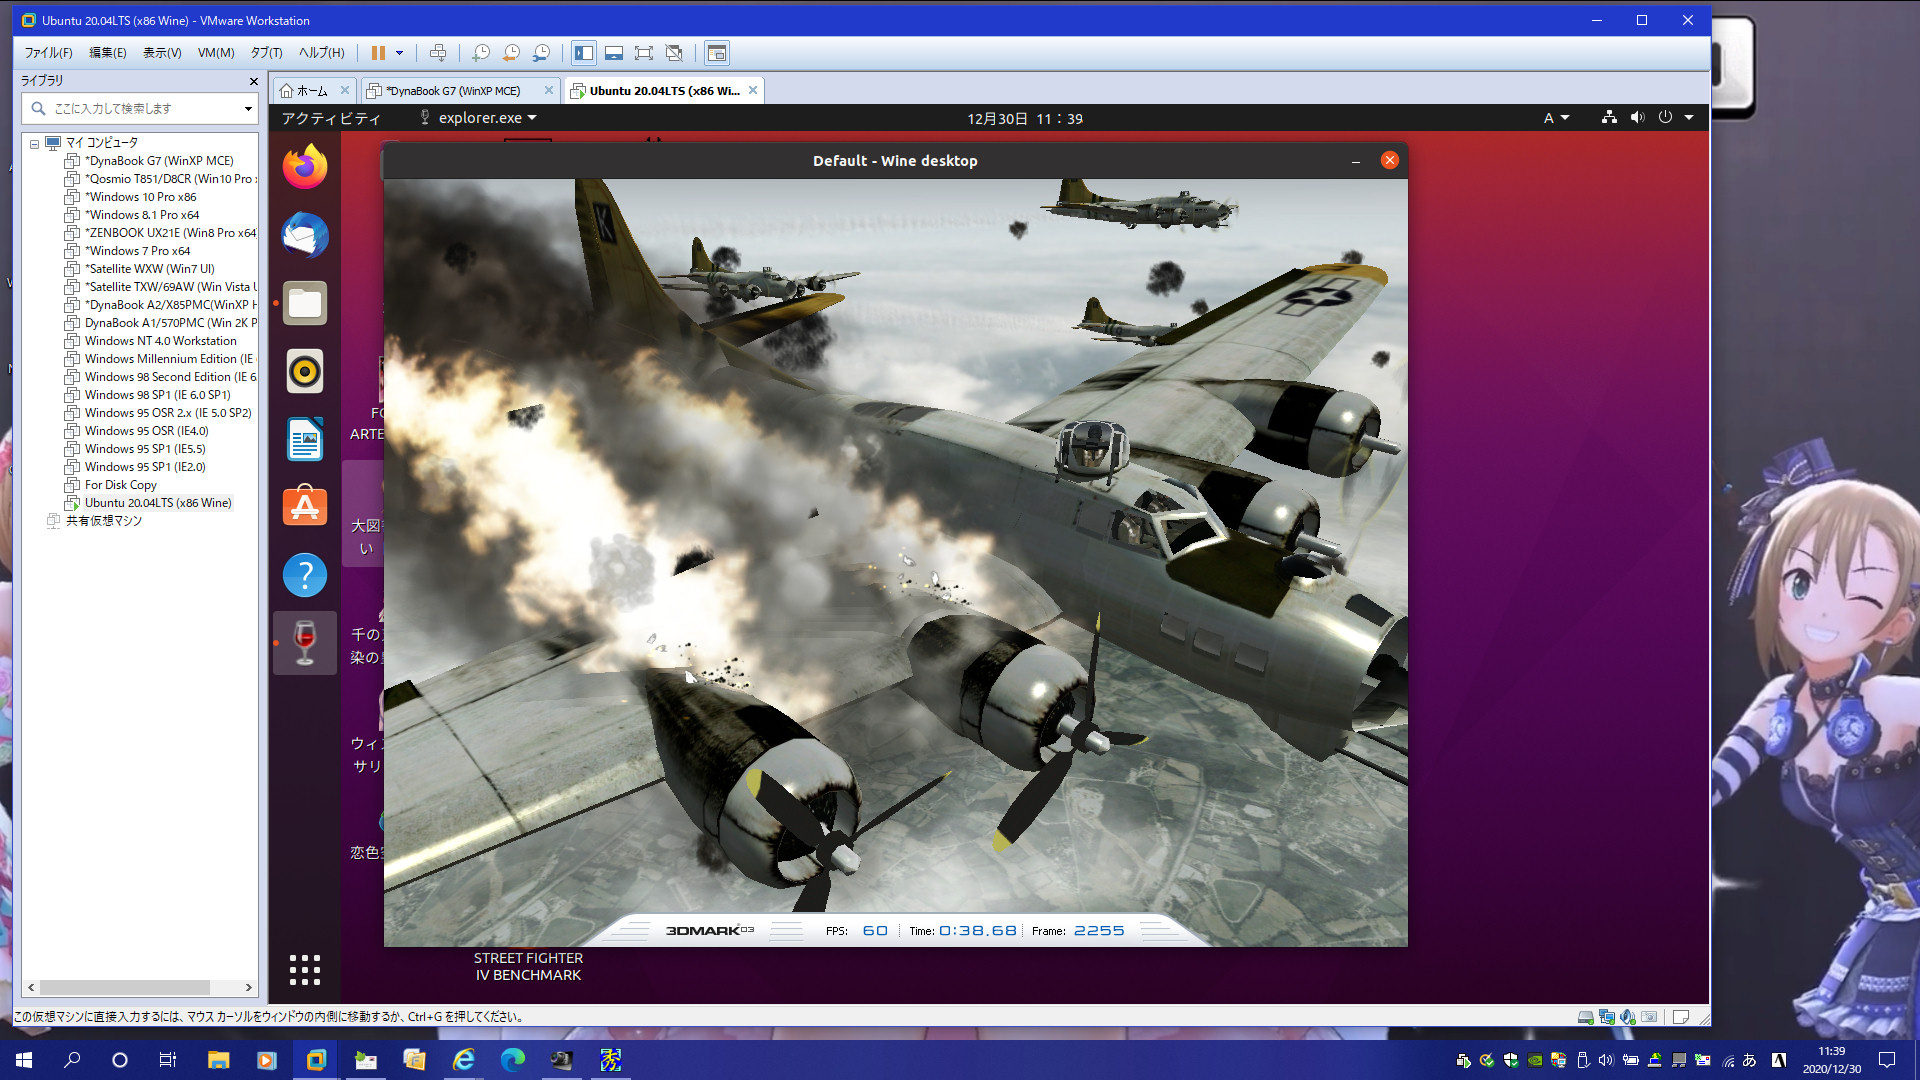The image size is (1920, 1080).
Task: Select Windows 10 Pro x86 in library
Action: [x=131, y=197]
